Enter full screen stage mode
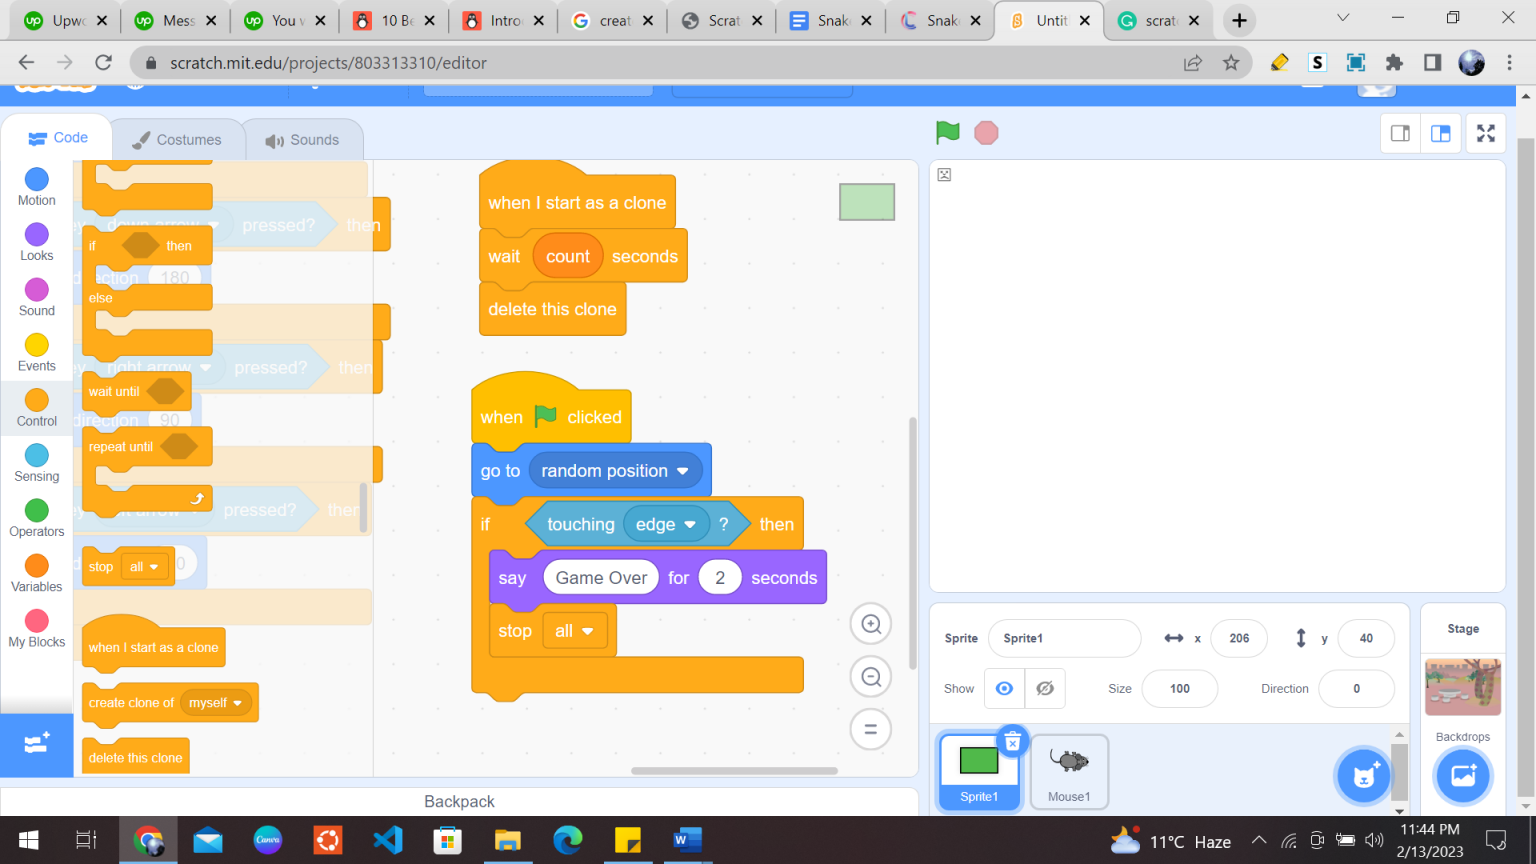Viewport: 1536px width, 864px height. coord(1486,132)
